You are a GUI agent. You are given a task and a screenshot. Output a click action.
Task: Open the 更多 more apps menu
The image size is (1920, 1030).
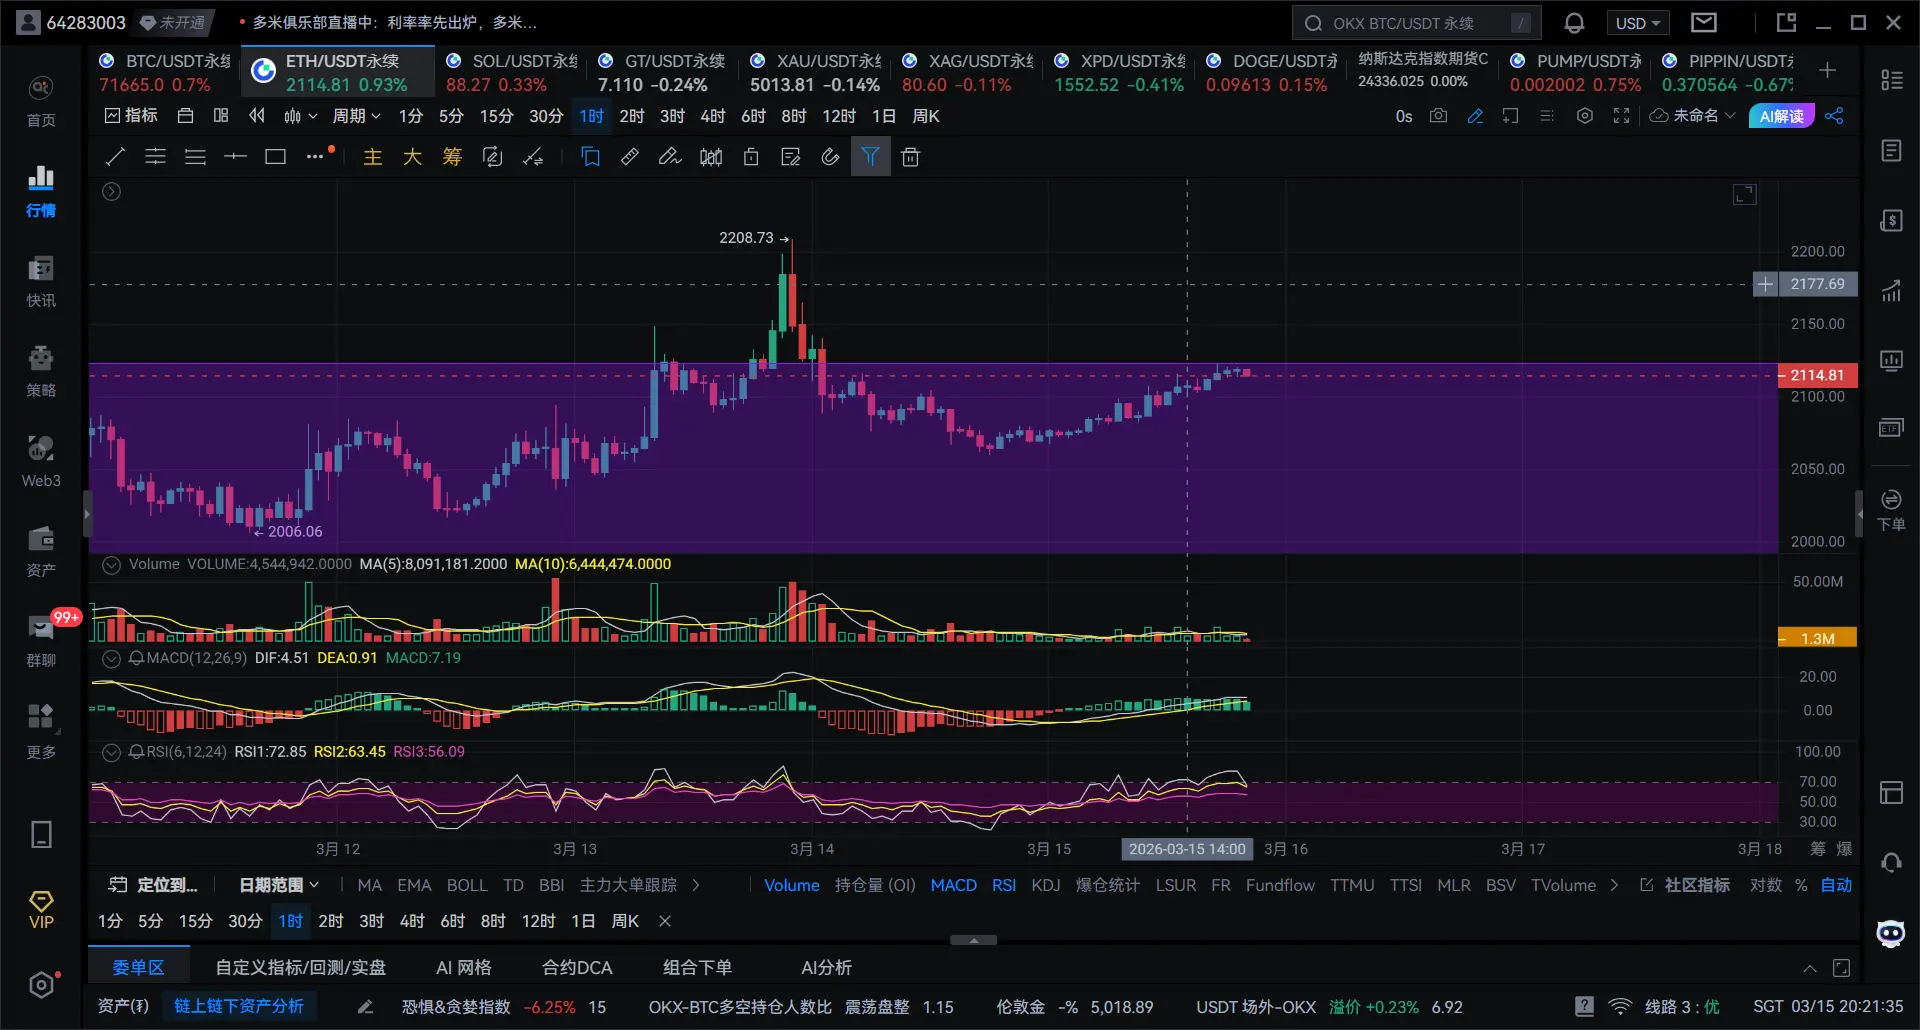[41, 731]
